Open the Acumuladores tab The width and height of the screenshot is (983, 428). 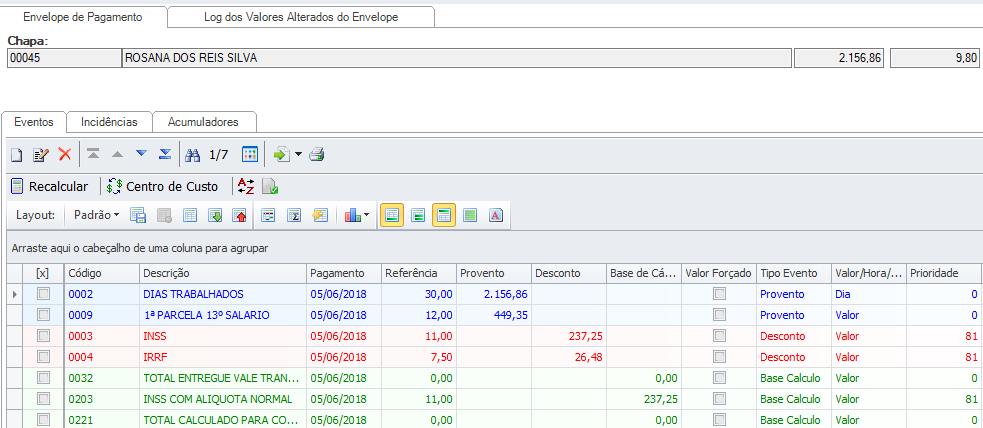click(x=204, y=122)
